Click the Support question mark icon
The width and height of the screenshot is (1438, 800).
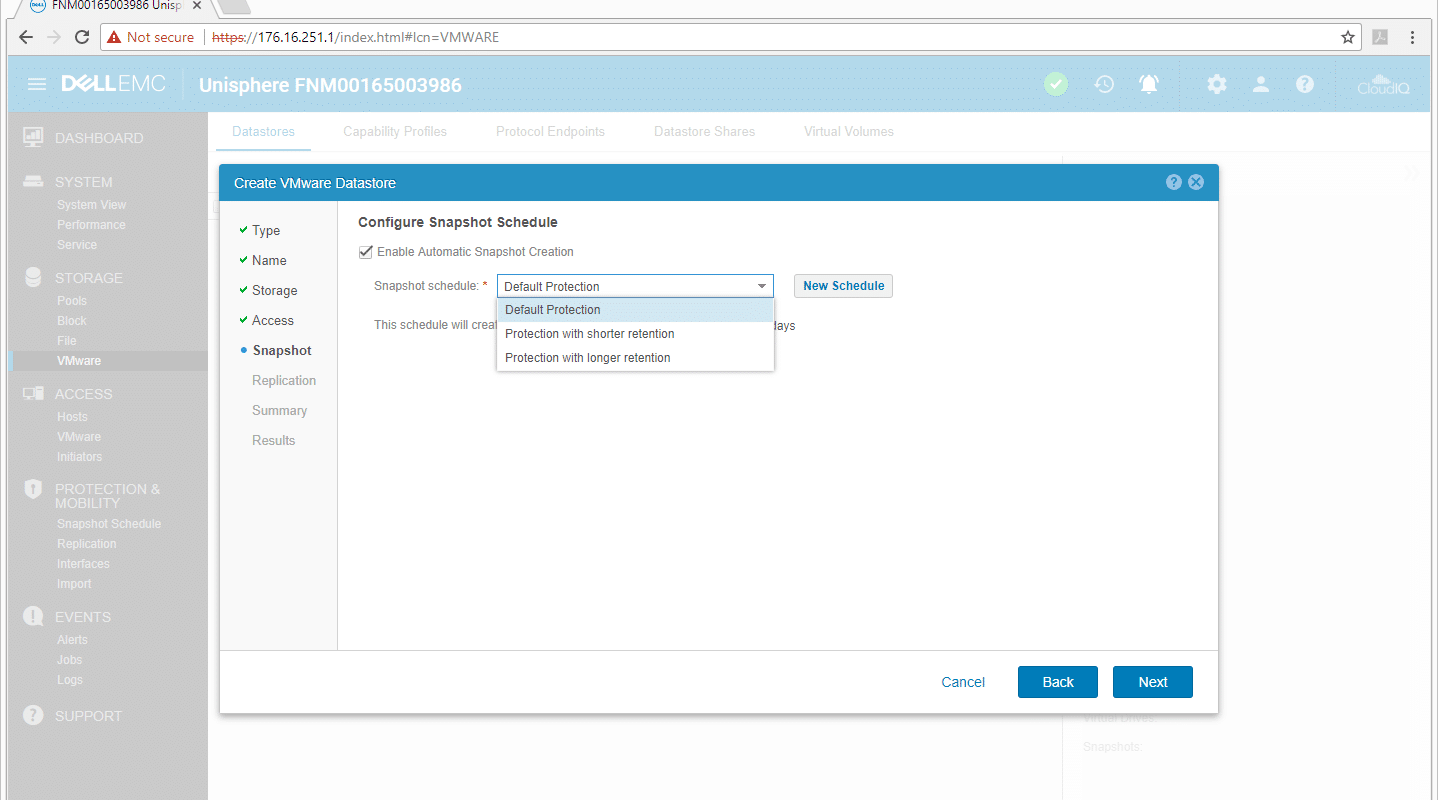[x=33, y=715]
